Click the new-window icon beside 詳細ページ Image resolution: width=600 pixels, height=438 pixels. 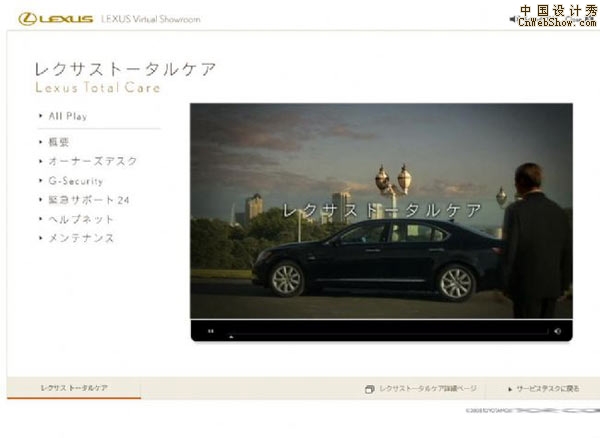coord(369,389)
